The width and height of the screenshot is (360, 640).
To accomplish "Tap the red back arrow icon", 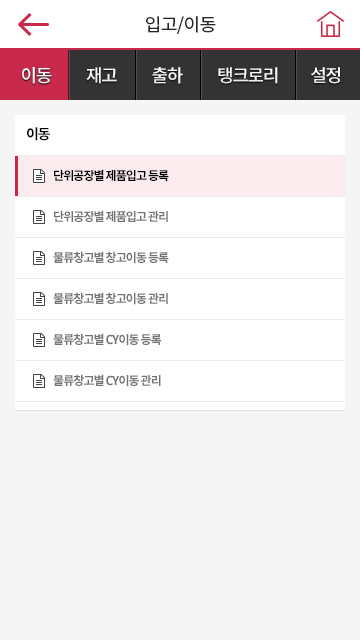I will [x=33, y=24].
